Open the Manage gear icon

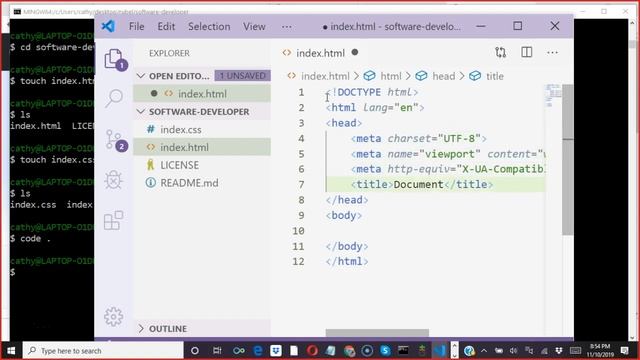pos(113,316)
